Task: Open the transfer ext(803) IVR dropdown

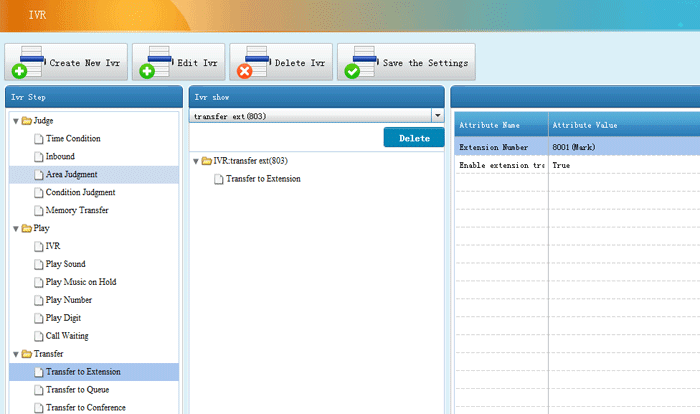Action: 437,116
